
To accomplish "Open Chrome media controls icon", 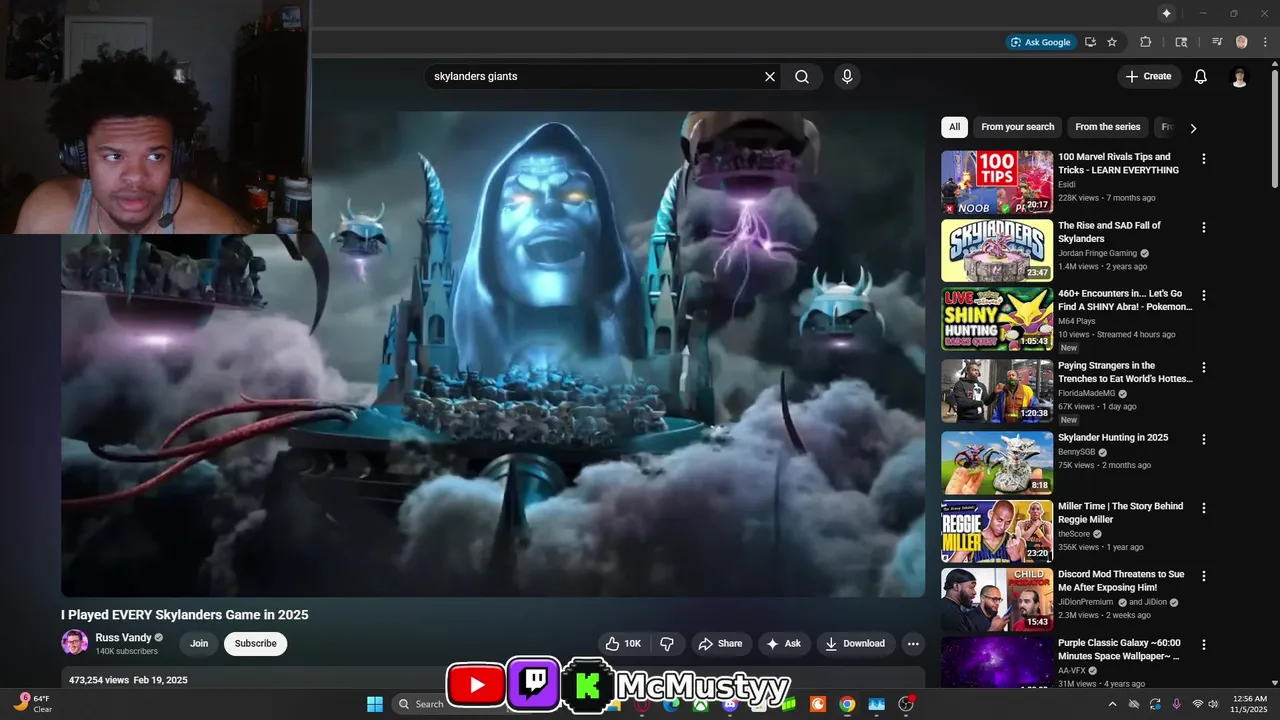I will point(1217,42).
